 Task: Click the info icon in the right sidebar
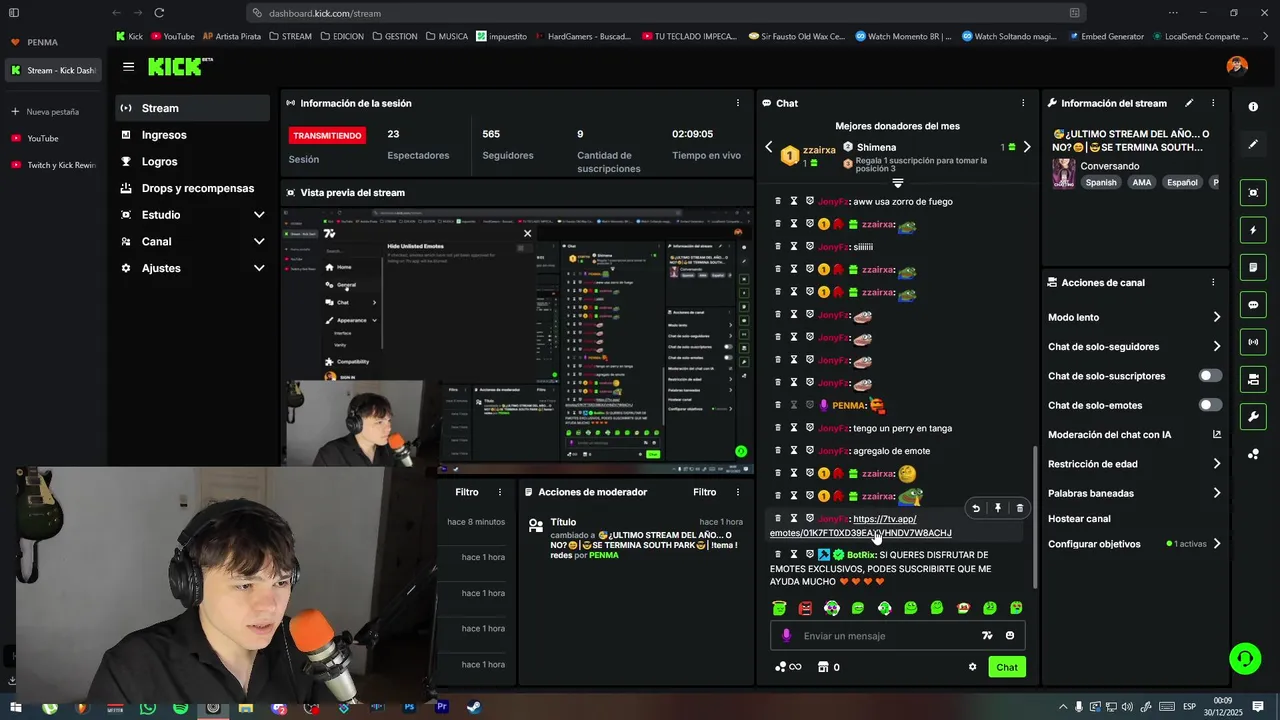(1253, 107)
